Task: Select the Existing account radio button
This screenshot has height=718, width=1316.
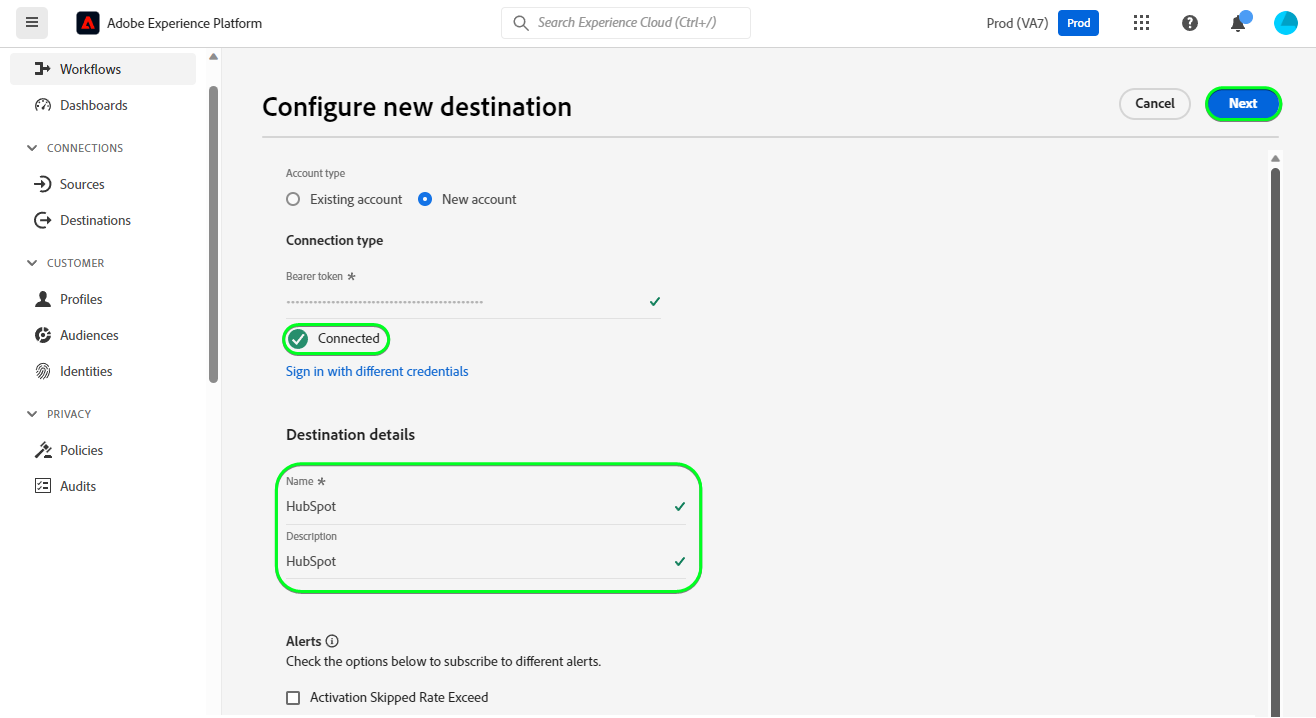Action: point(293,199)
